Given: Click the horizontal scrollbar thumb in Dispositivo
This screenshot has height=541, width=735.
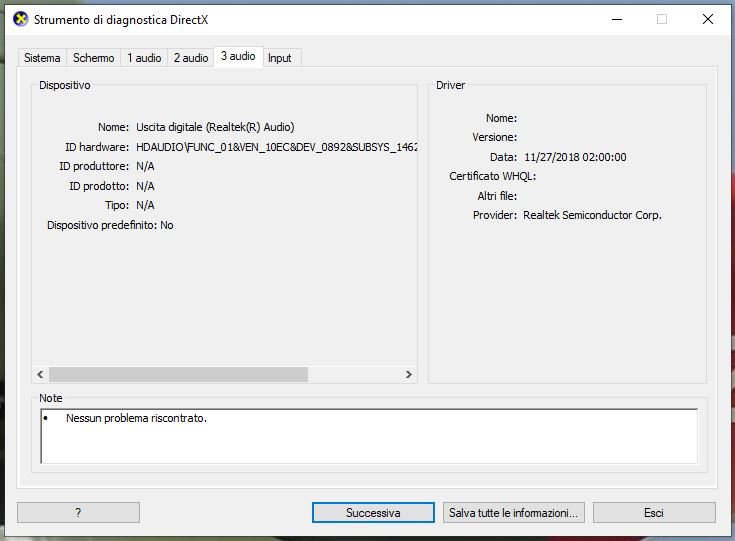Looking at the screenshot, I should pyautogui.click(x=179, y=374).
